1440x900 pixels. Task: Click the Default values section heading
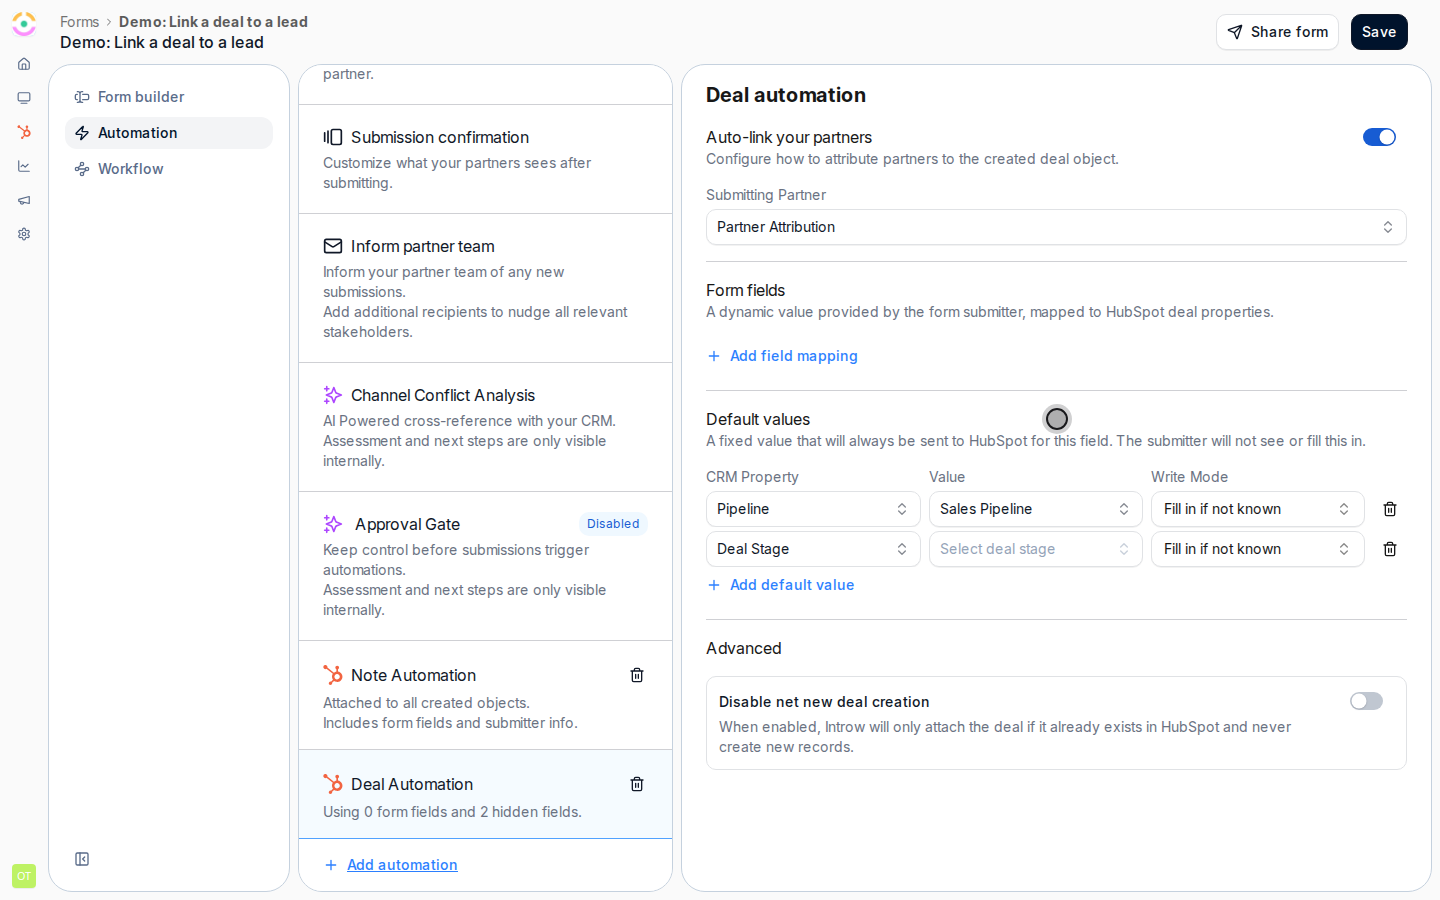758,419
